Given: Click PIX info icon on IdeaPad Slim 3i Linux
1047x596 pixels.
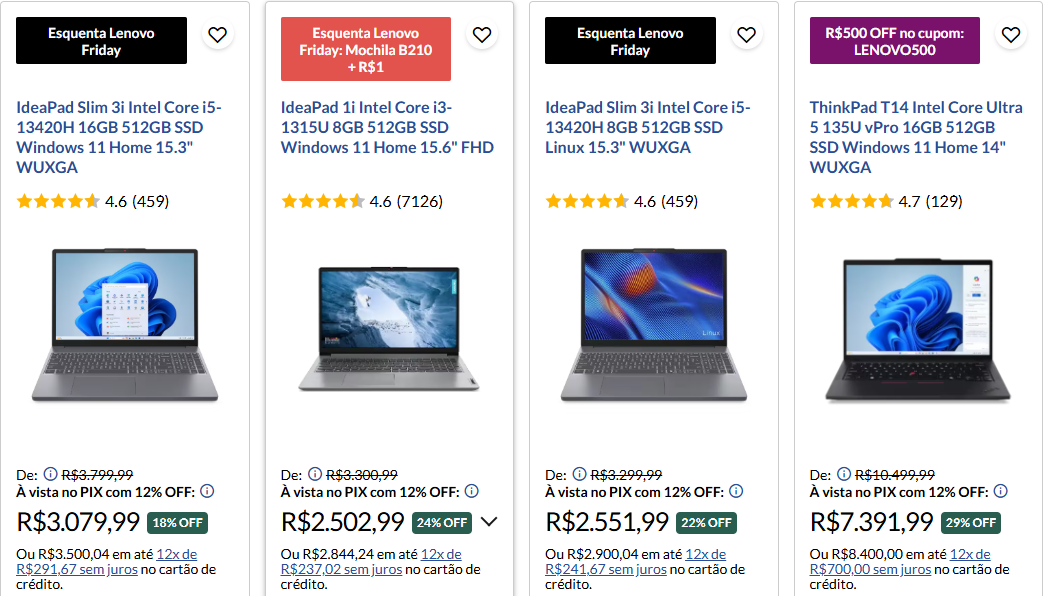Looking at the screenshot, I should 736,491.
